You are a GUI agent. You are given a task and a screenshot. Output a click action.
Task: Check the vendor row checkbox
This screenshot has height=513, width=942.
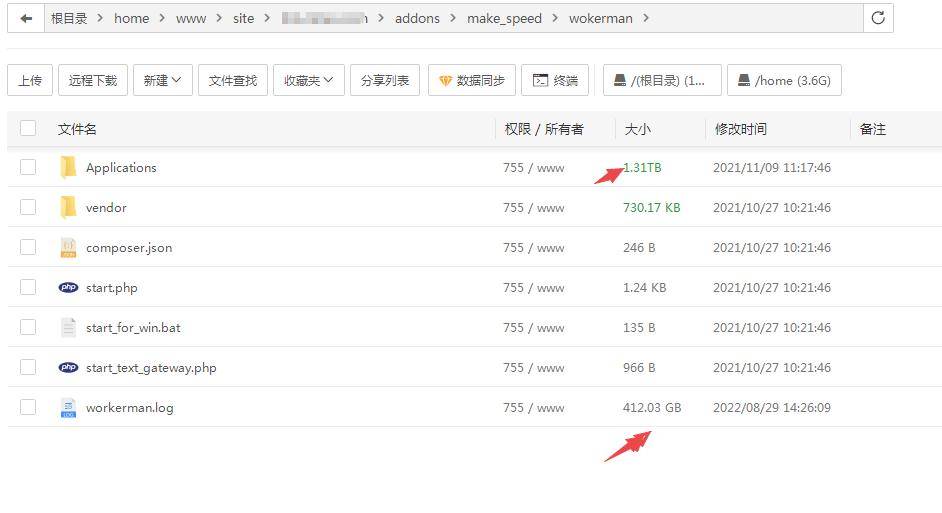28,207
